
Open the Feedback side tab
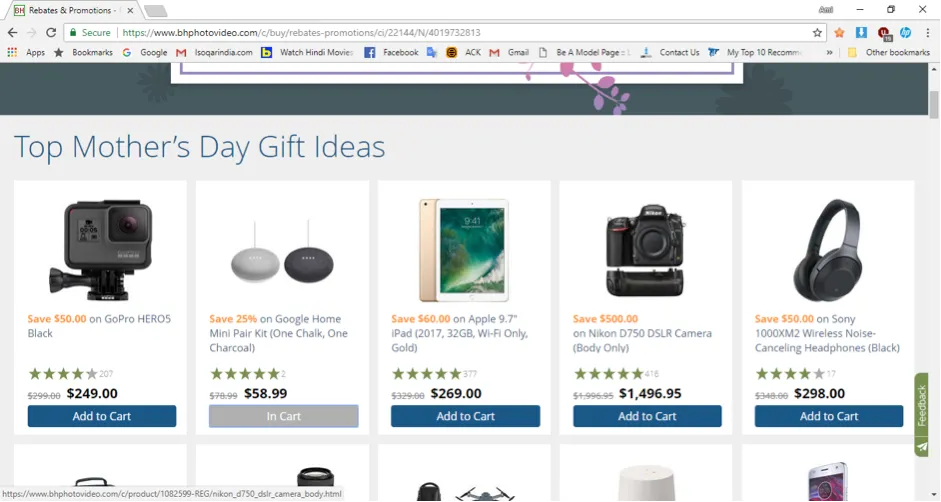pyautogui.click(x=922, y=405)
